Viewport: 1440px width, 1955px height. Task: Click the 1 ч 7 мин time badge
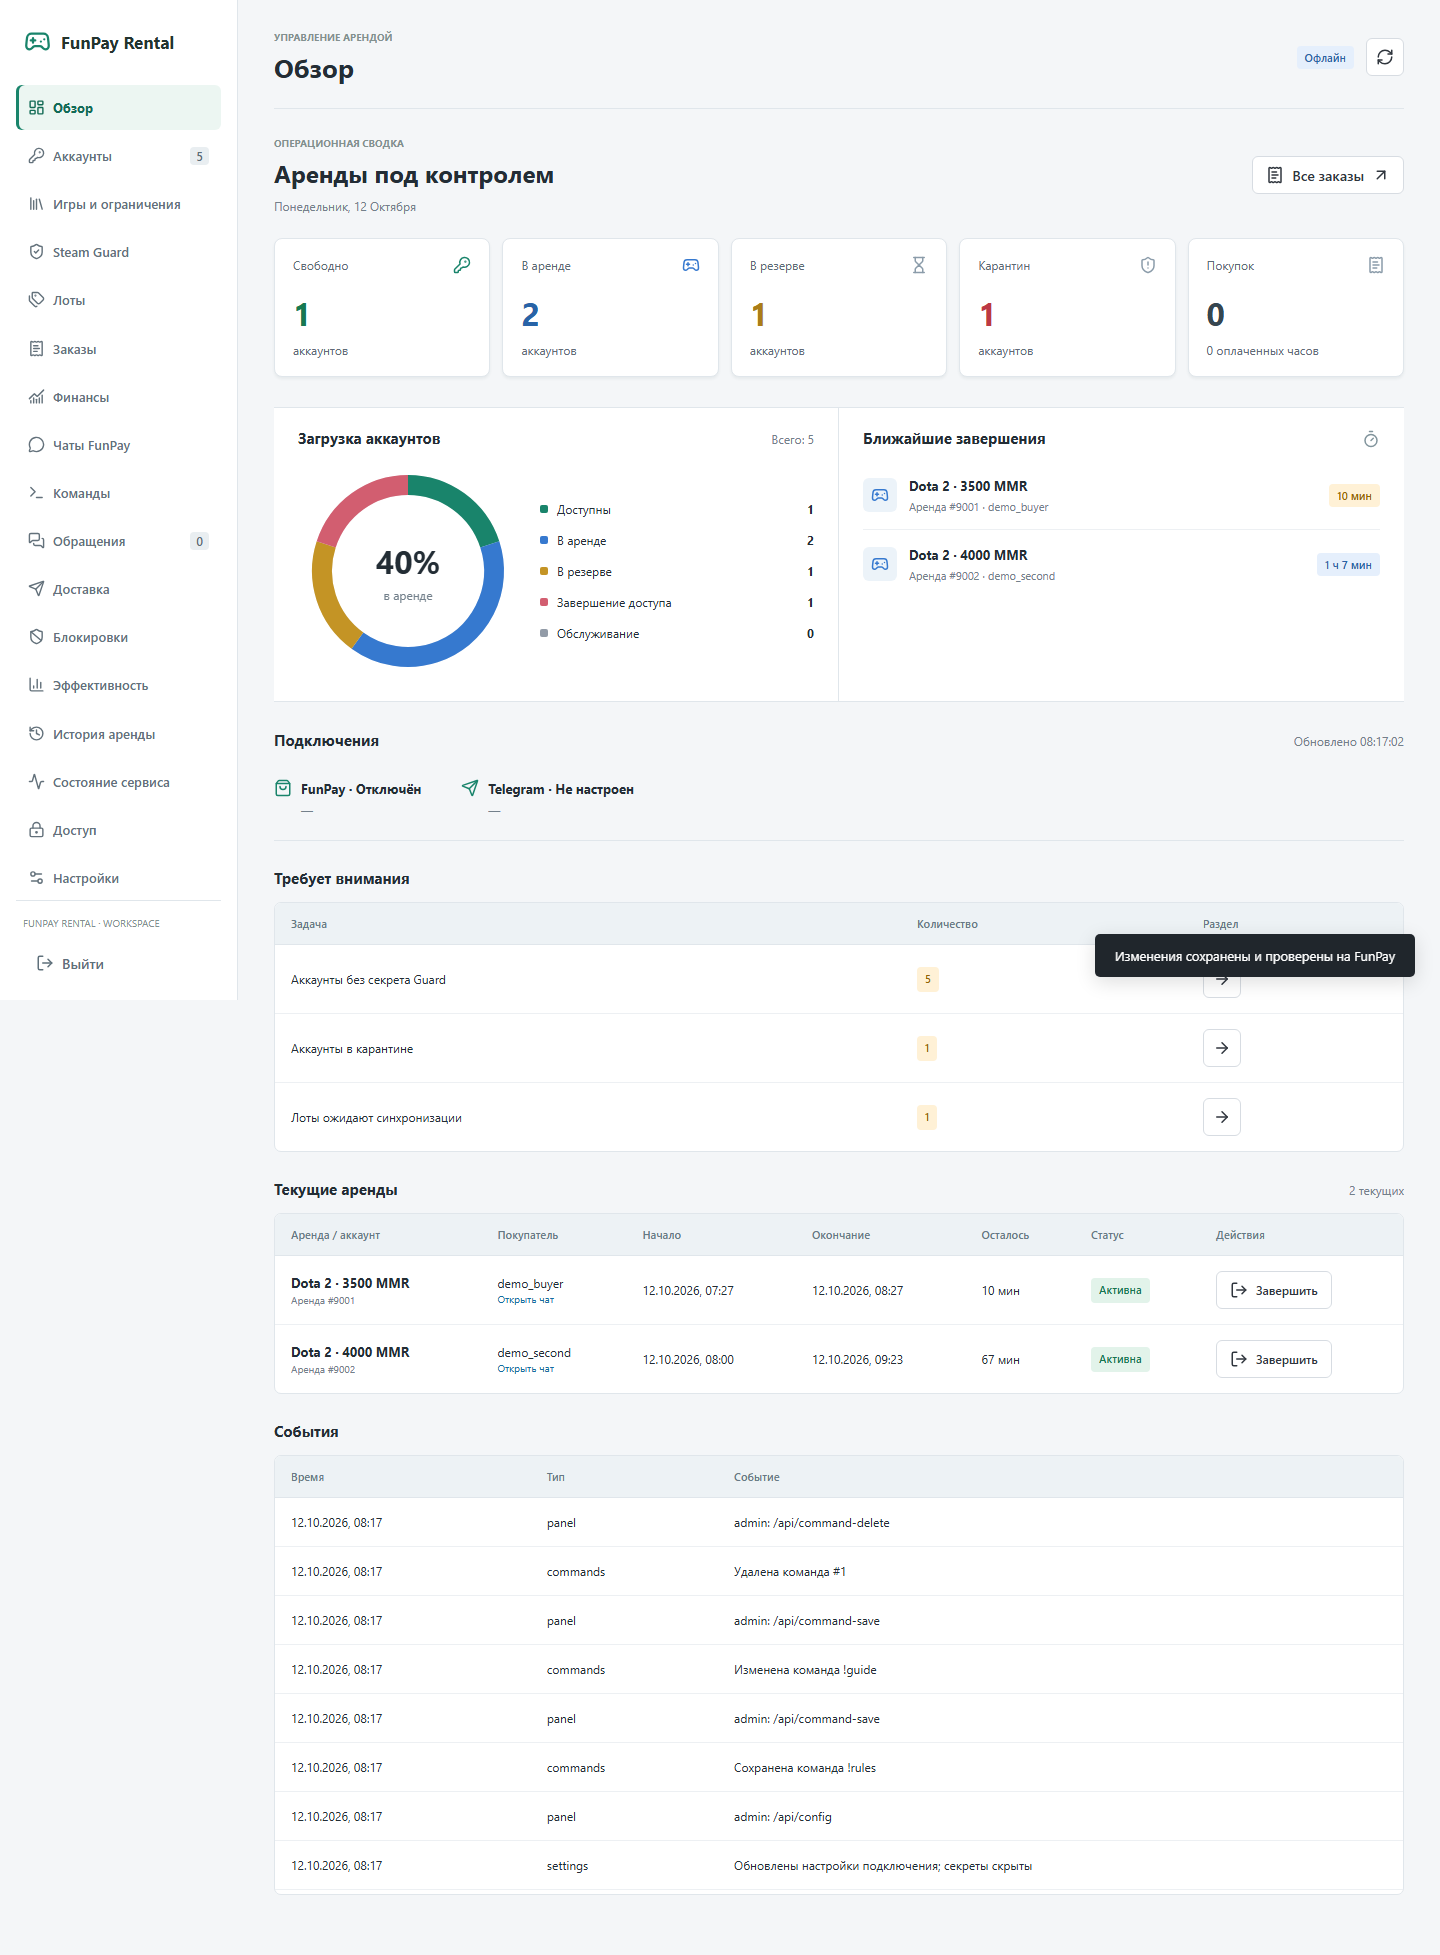[1348, 565]
